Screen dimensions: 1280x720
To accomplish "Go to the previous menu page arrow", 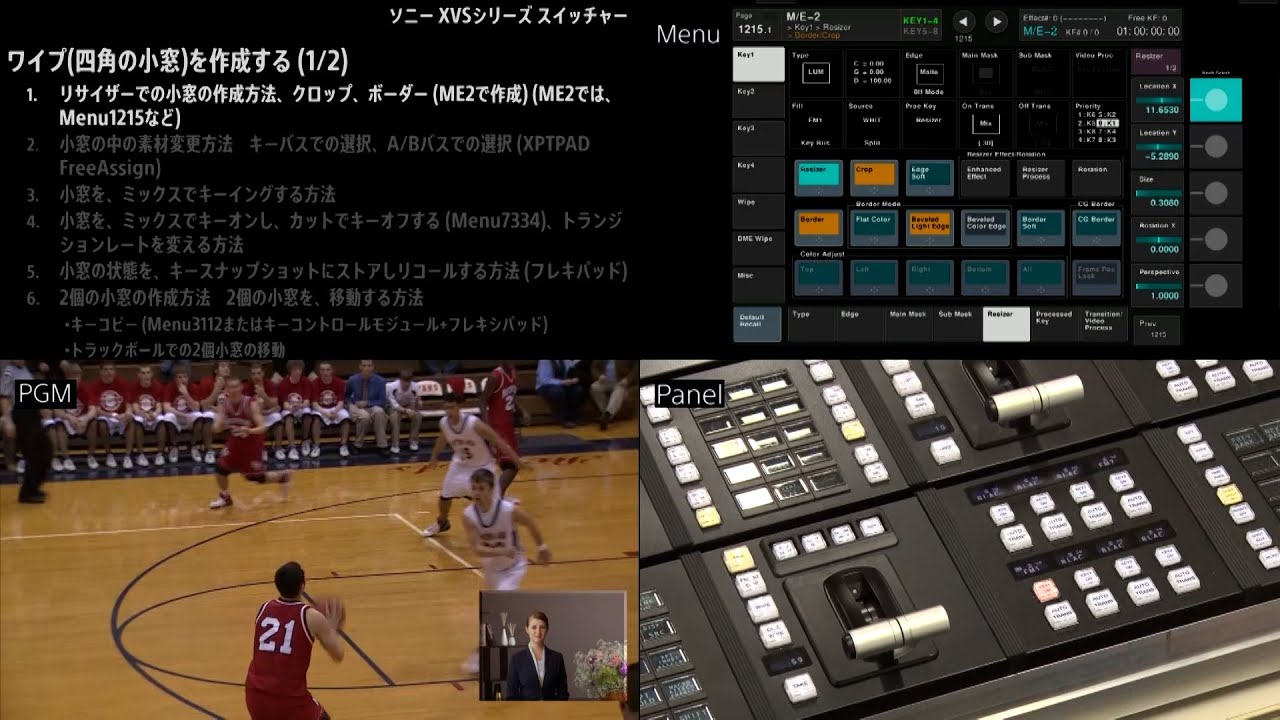I will tap(963, 21).
